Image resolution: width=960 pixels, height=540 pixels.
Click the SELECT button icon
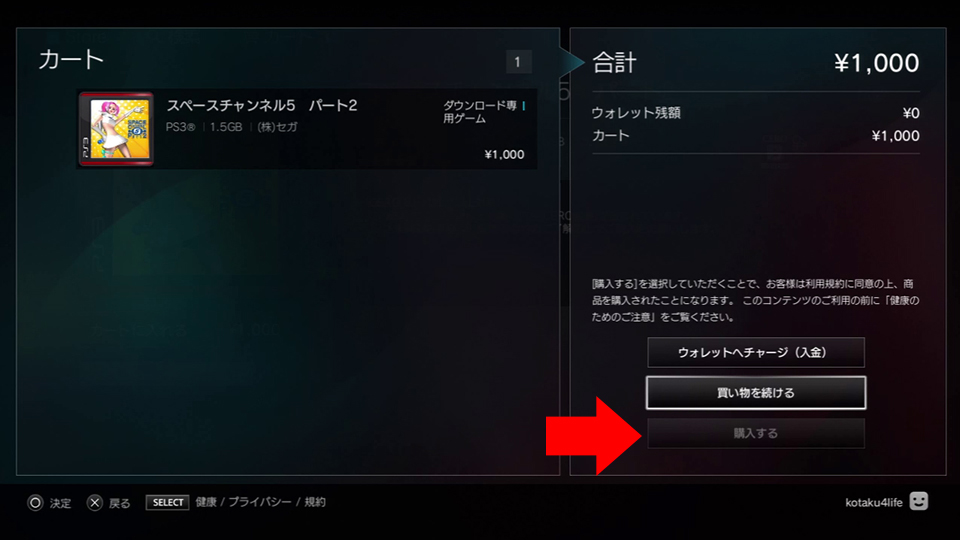(167, 502)
